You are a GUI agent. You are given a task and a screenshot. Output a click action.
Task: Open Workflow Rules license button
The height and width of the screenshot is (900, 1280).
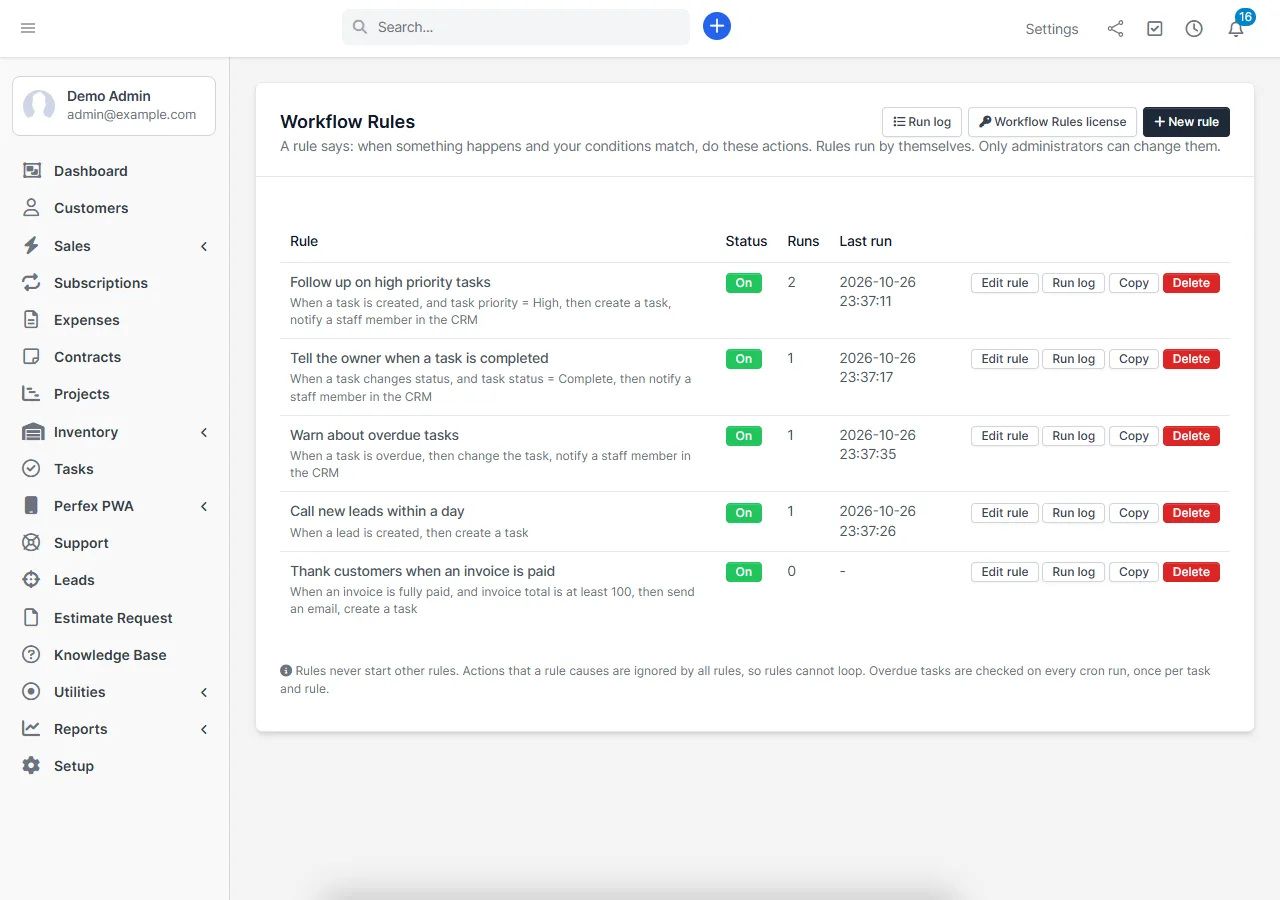pyautogui.click(x=1052, y=122)
